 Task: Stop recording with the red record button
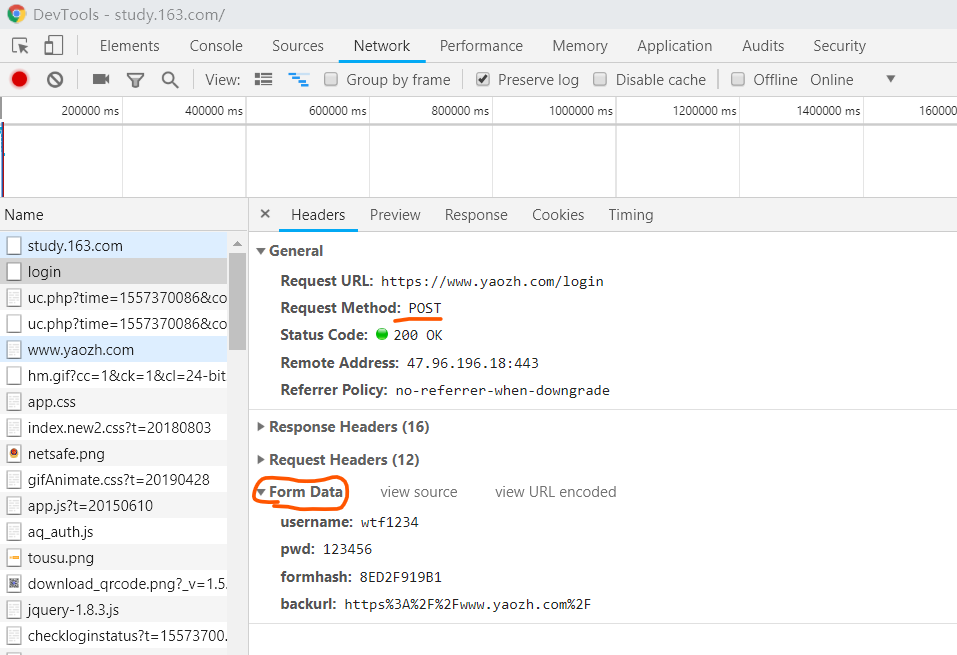(x=20, y=79)
